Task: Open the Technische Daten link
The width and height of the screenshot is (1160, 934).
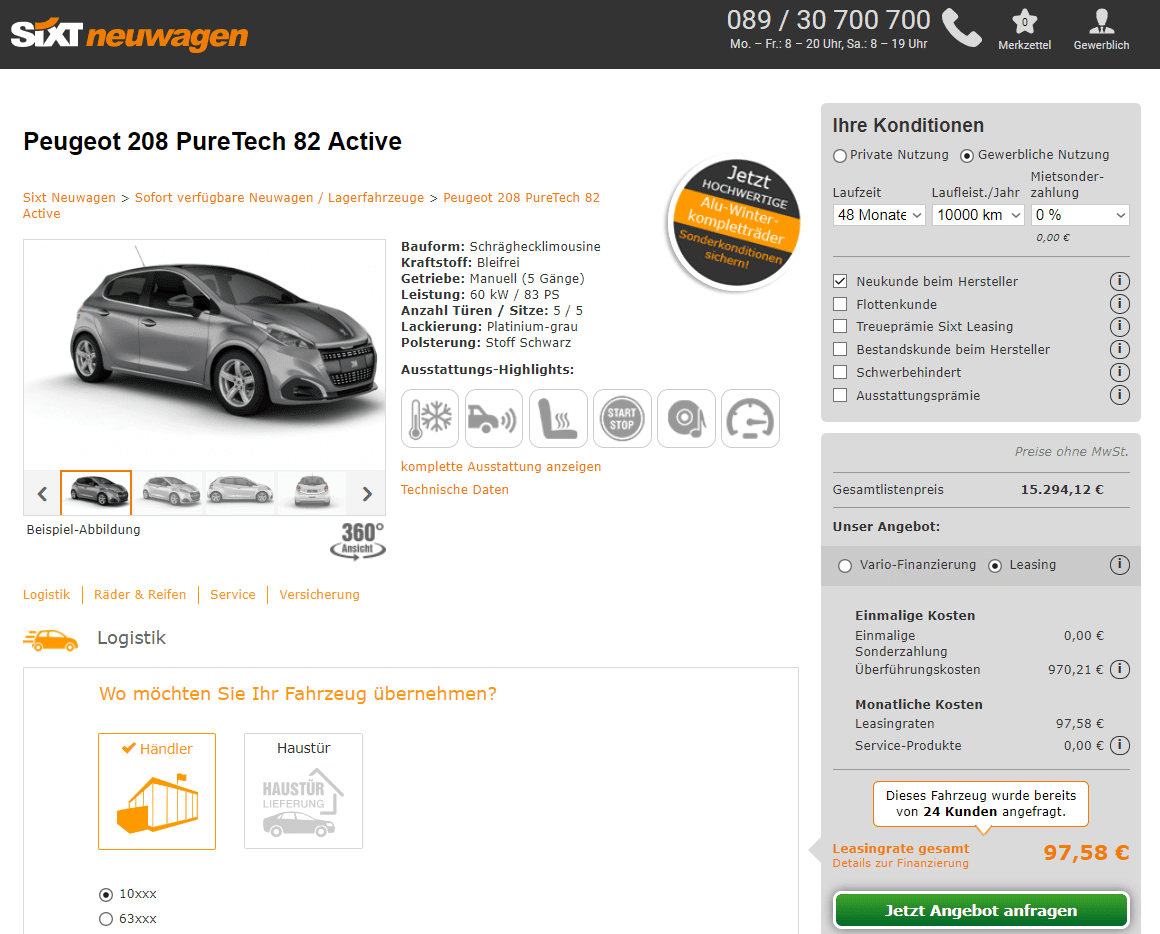Action: tap(455, 490)
